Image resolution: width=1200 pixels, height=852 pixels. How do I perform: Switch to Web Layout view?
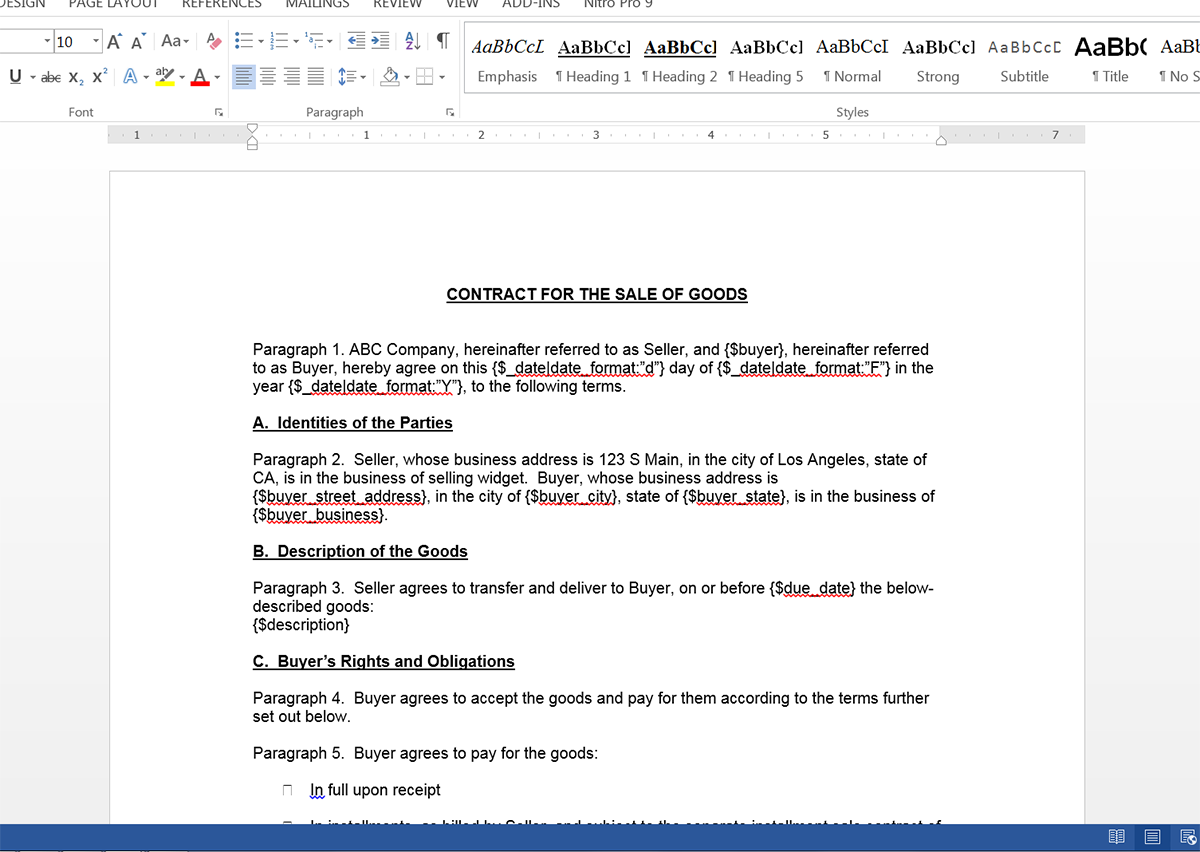[1187, 837]
